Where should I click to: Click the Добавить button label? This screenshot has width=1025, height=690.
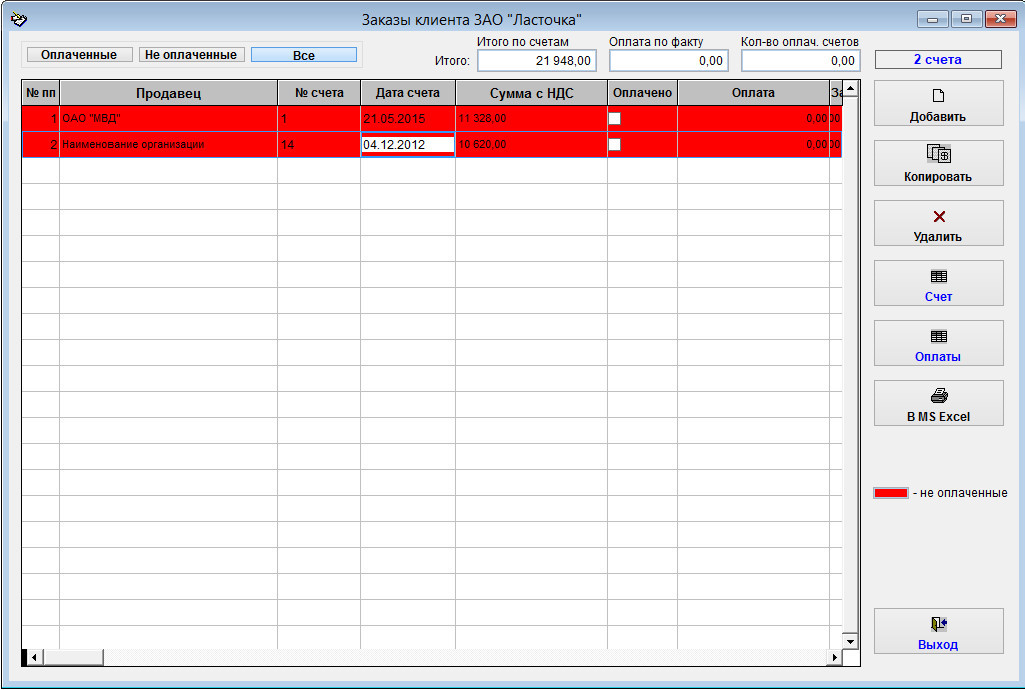click(x=937, y=117)
